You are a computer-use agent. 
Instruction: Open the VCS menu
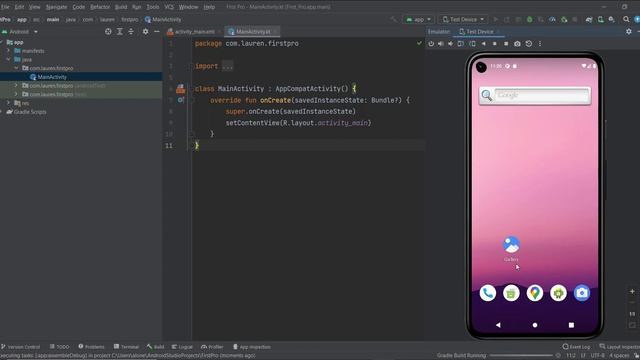tap(169, 7)
